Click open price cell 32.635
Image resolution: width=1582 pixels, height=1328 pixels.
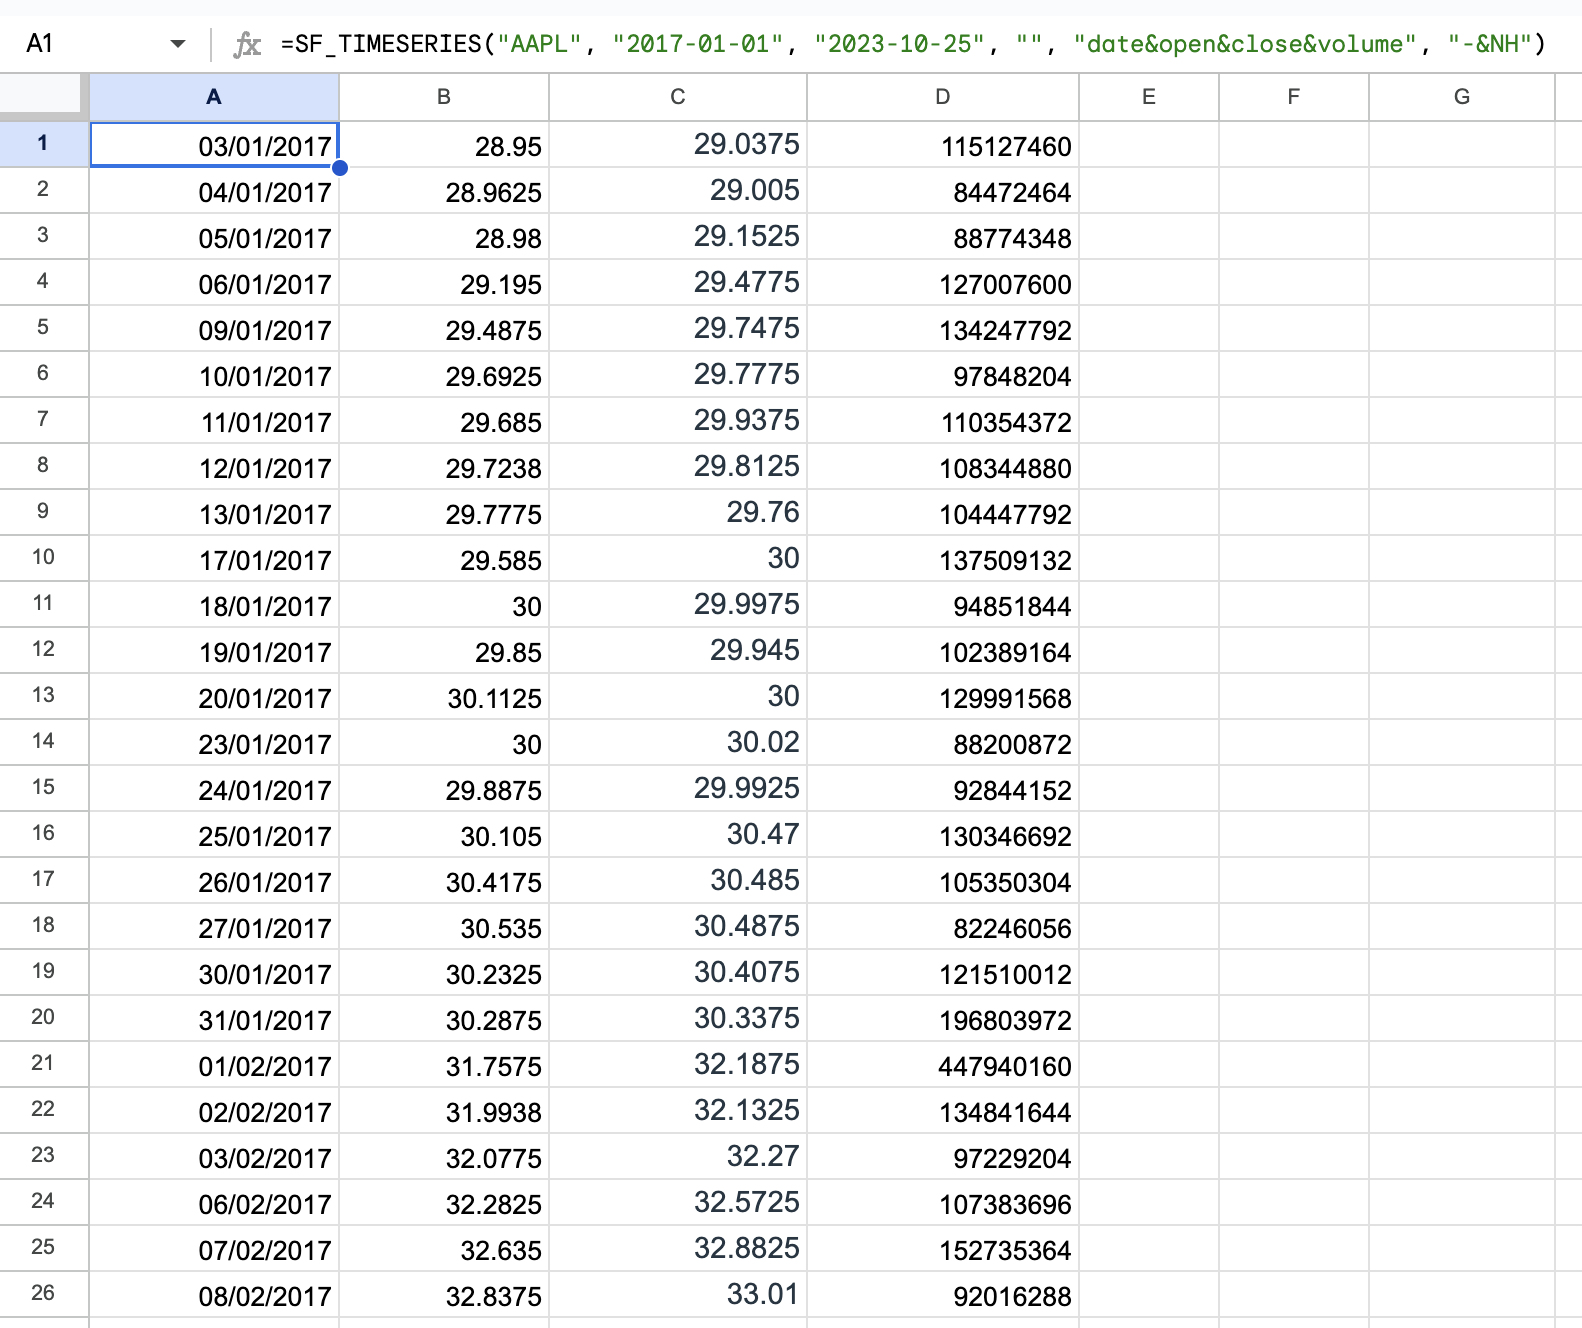(x=444, y=1249)
